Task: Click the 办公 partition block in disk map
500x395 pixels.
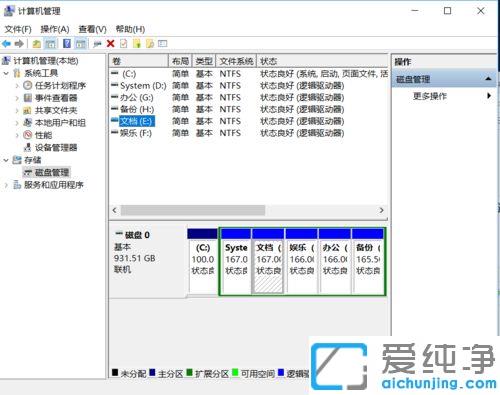Action: 335,262
